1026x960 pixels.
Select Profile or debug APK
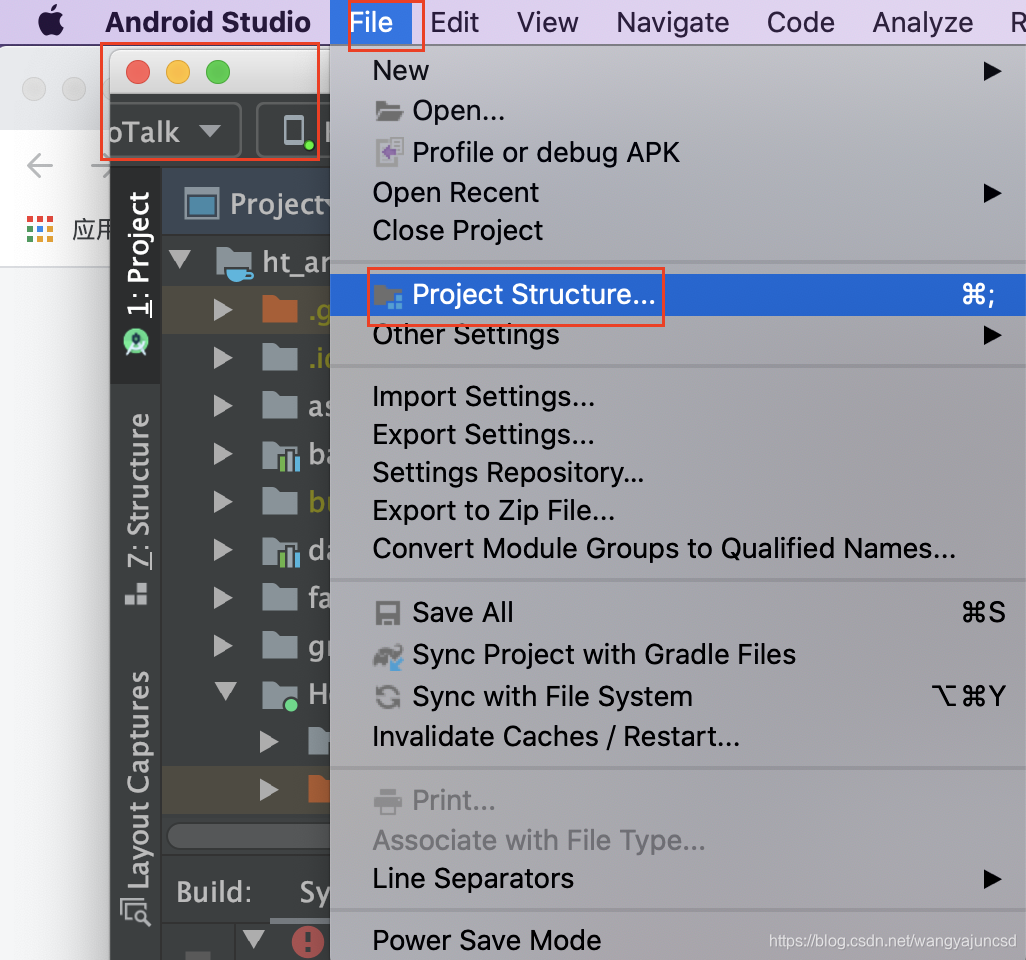pyautogui.click(x=678, y=152)
